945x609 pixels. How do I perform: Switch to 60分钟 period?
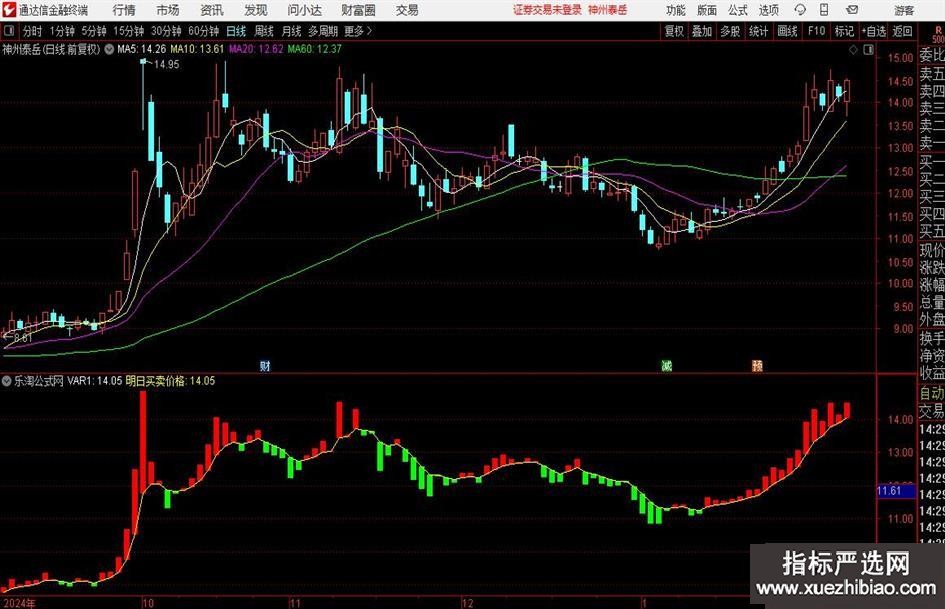[x=204, y=31]
